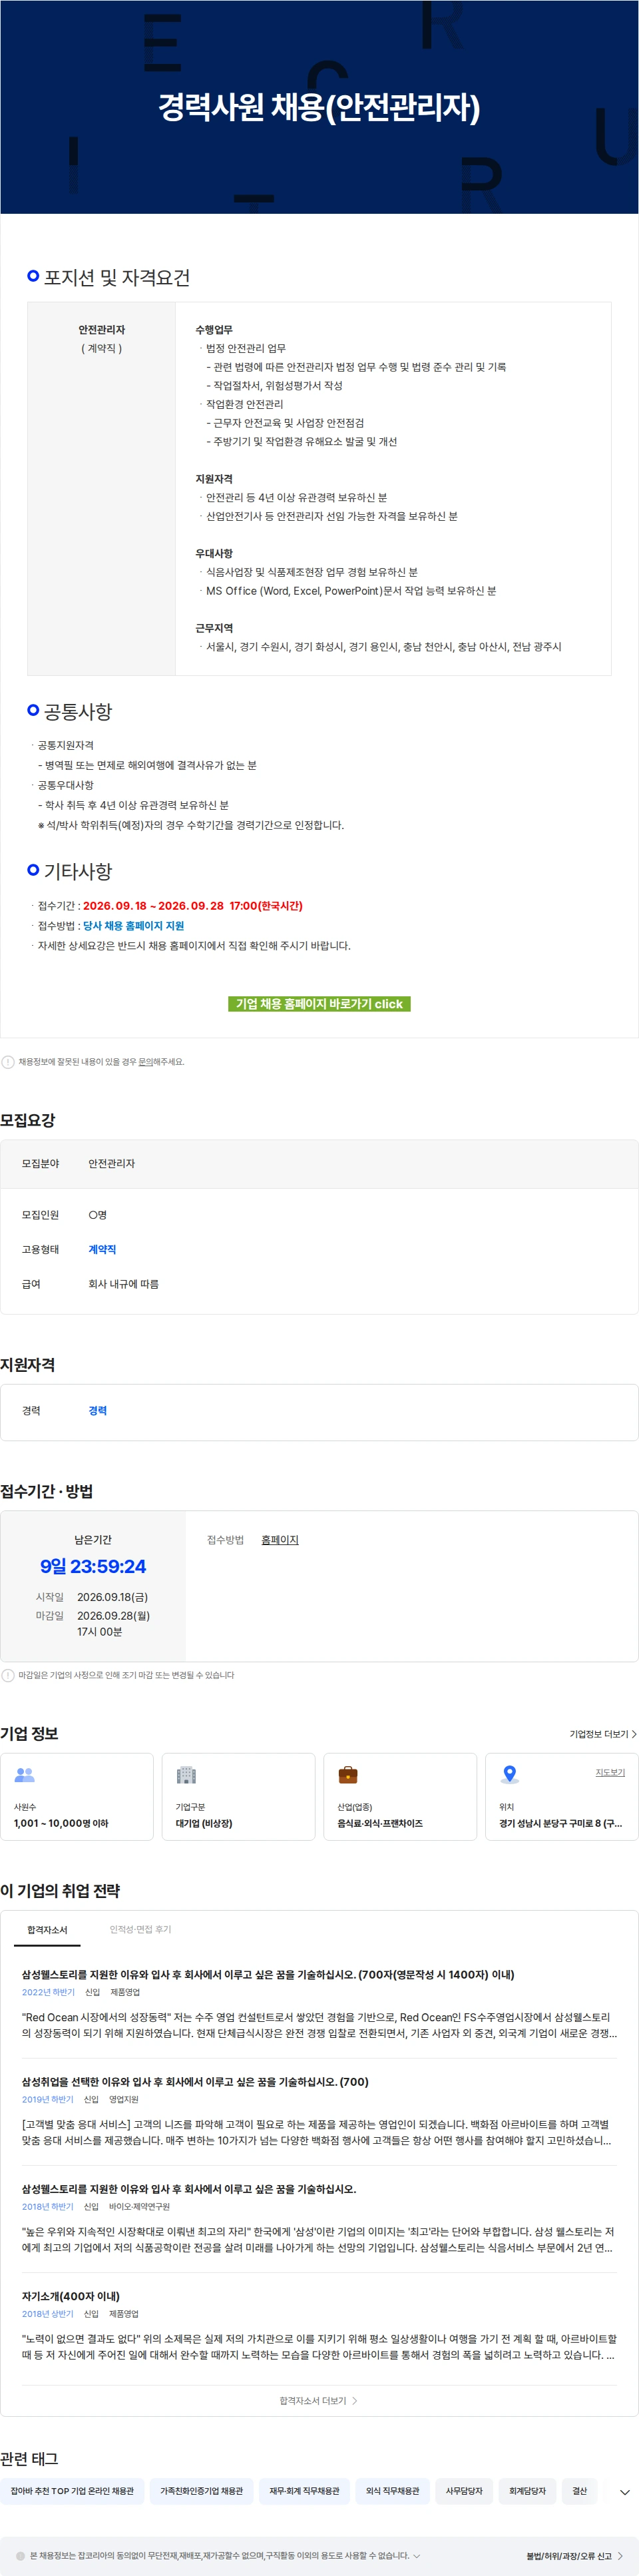Expand the copyright notice chevron at bottom
The image size is (639, 2576).
417,2555
